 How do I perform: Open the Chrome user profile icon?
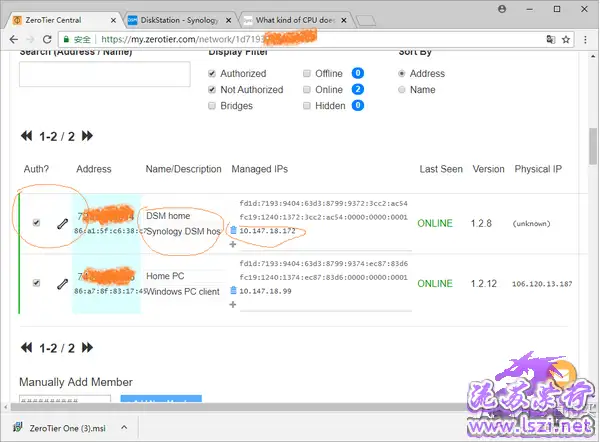tap(502, 9)
